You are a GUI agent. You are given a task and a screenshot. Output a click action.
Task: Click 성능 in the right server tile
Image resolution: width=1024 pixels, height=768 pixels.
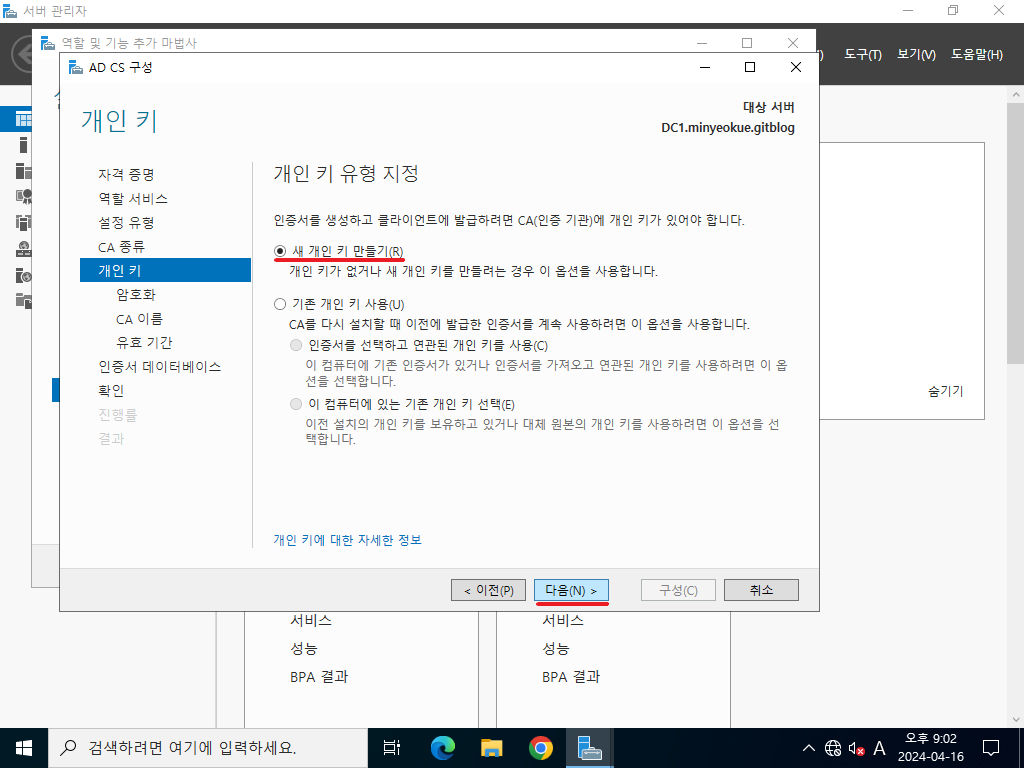(556, 648)
